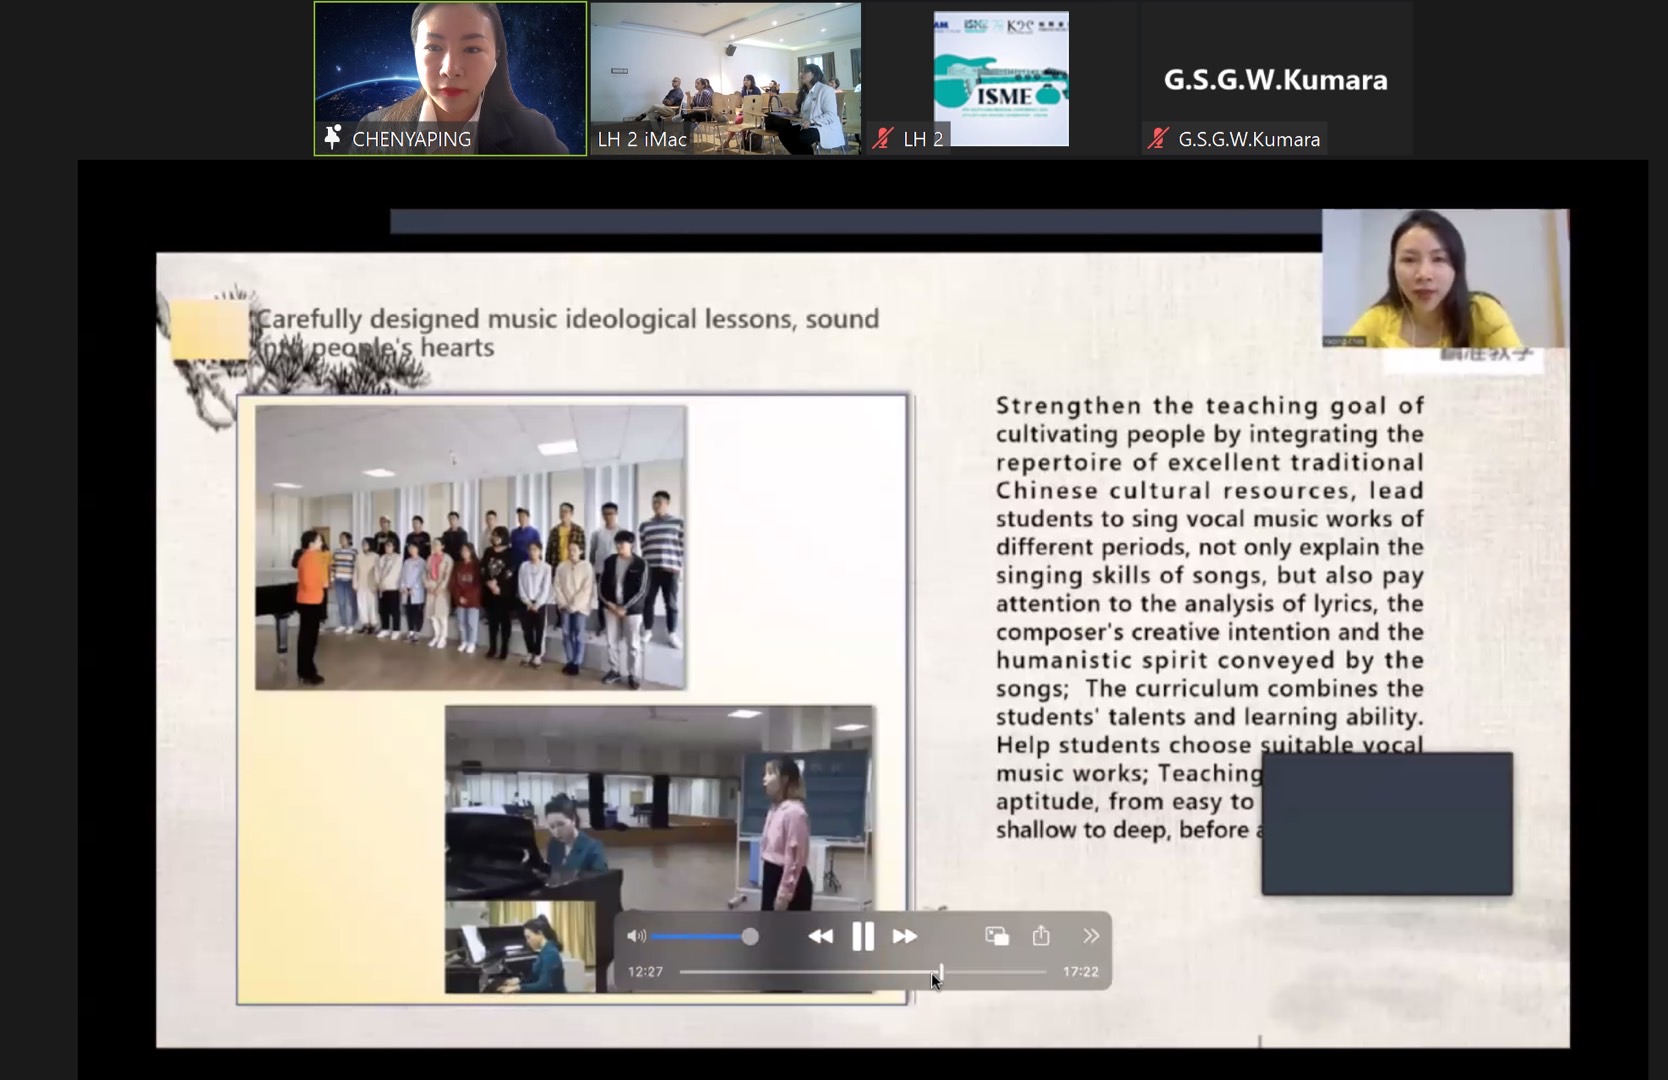The height and width of the screenshot is (1080, 1668).
Task: Pause the video playback
Action: [x=862, y=936]
